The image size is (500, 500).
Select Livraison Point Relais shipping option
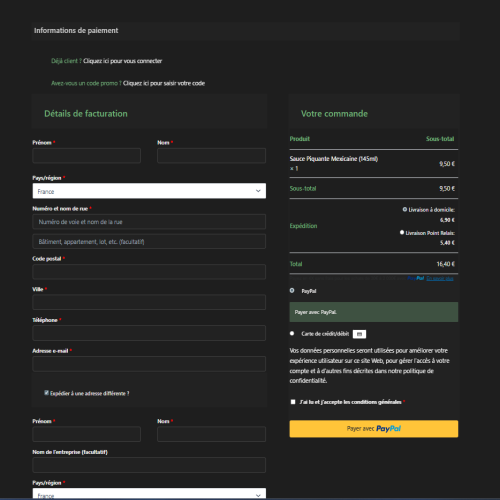[x=402, y=232]
